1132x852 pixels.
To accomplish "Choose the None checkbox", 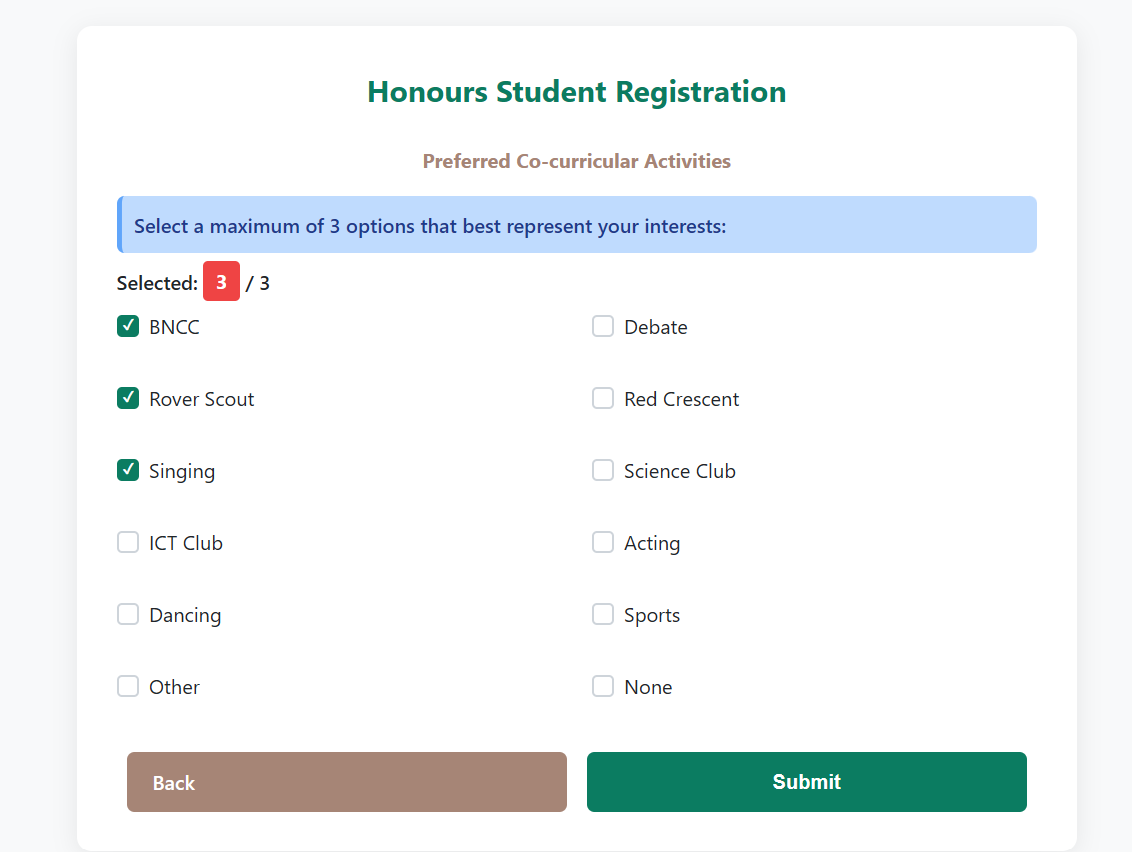I will [x=603, y=686].
